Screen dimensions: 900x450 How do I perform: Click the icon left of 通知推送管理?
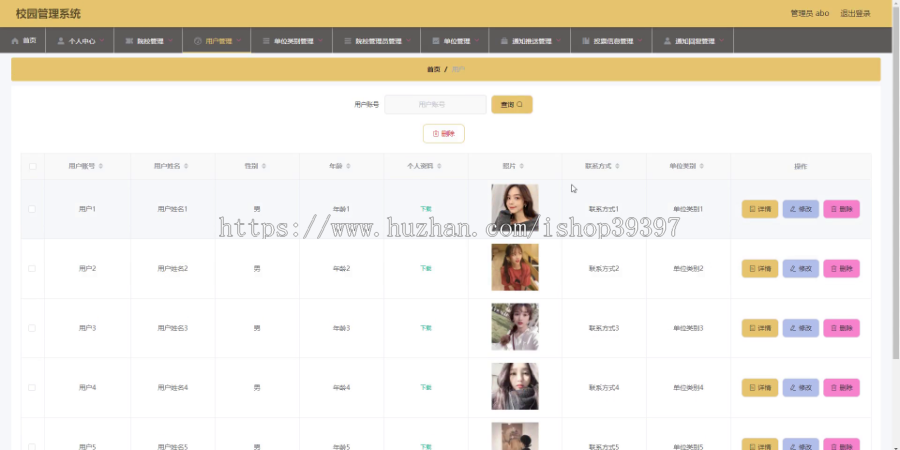pyautogui.click(x=504, y=41)
